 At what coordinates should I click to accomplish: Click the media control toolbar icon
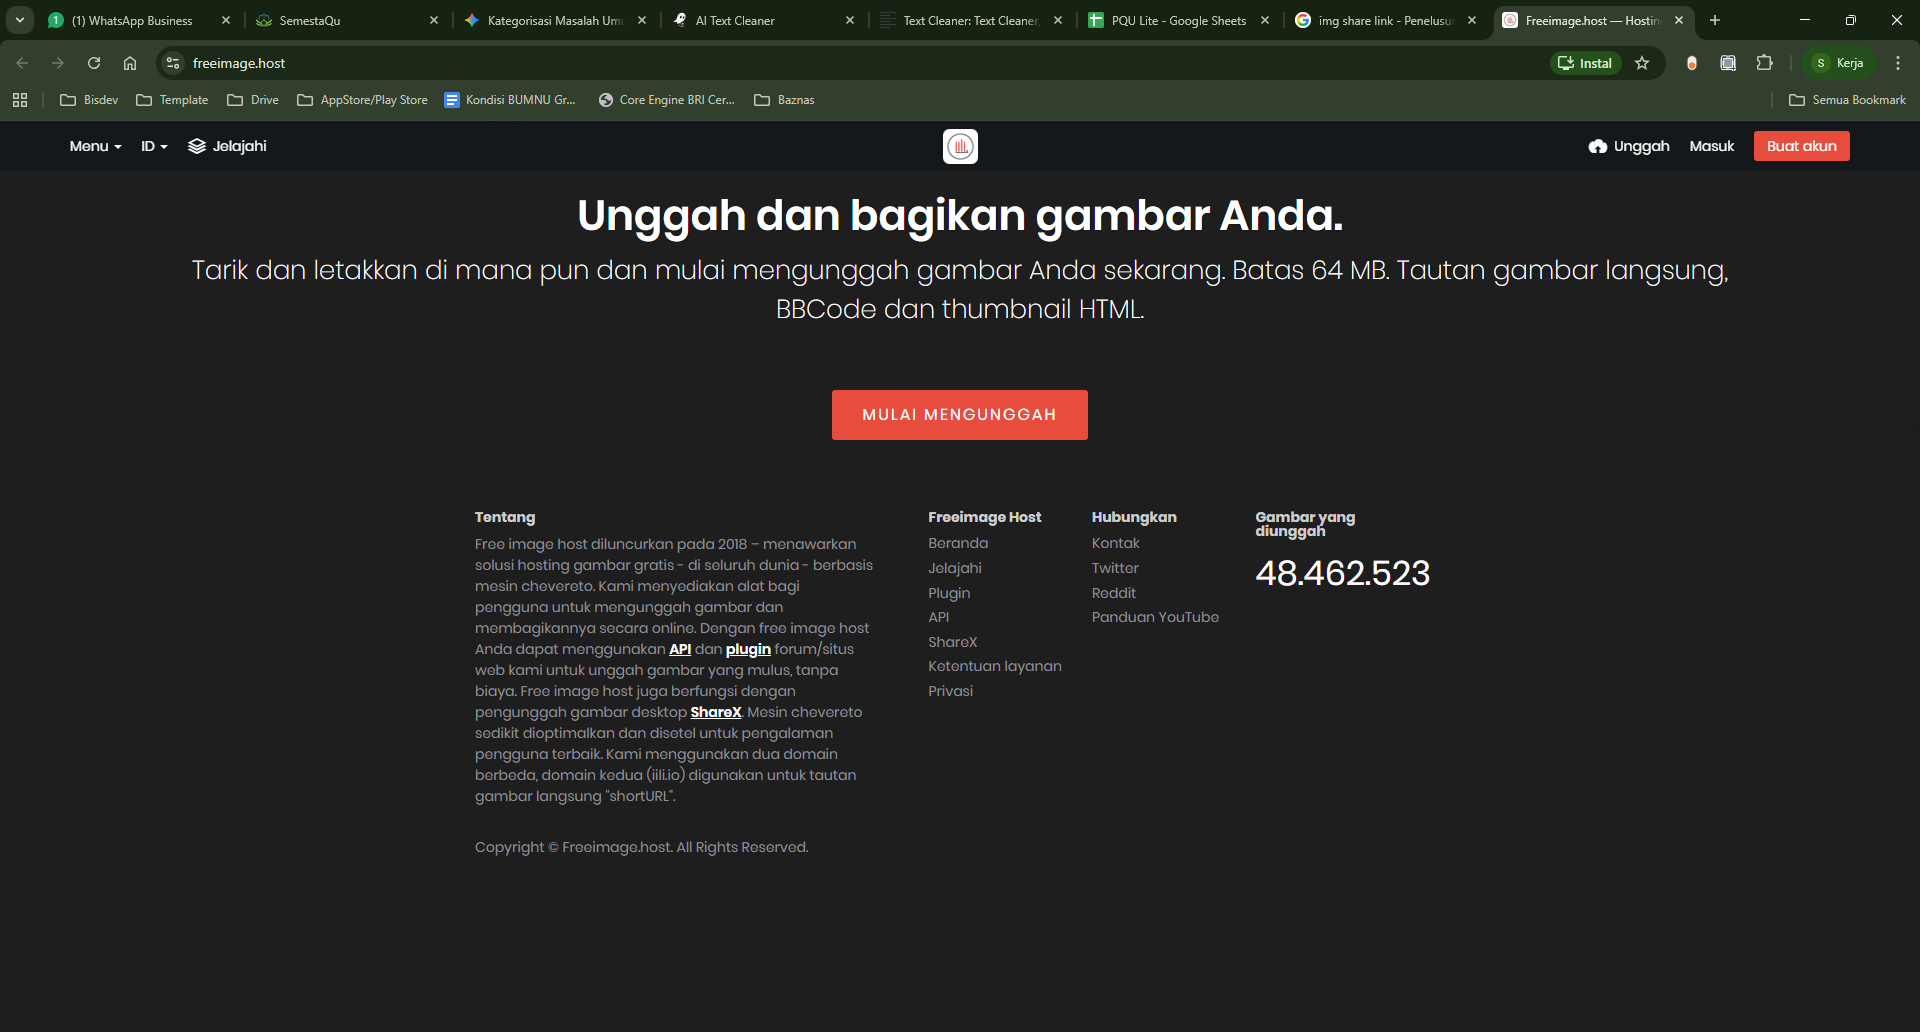click(1728, 63)
